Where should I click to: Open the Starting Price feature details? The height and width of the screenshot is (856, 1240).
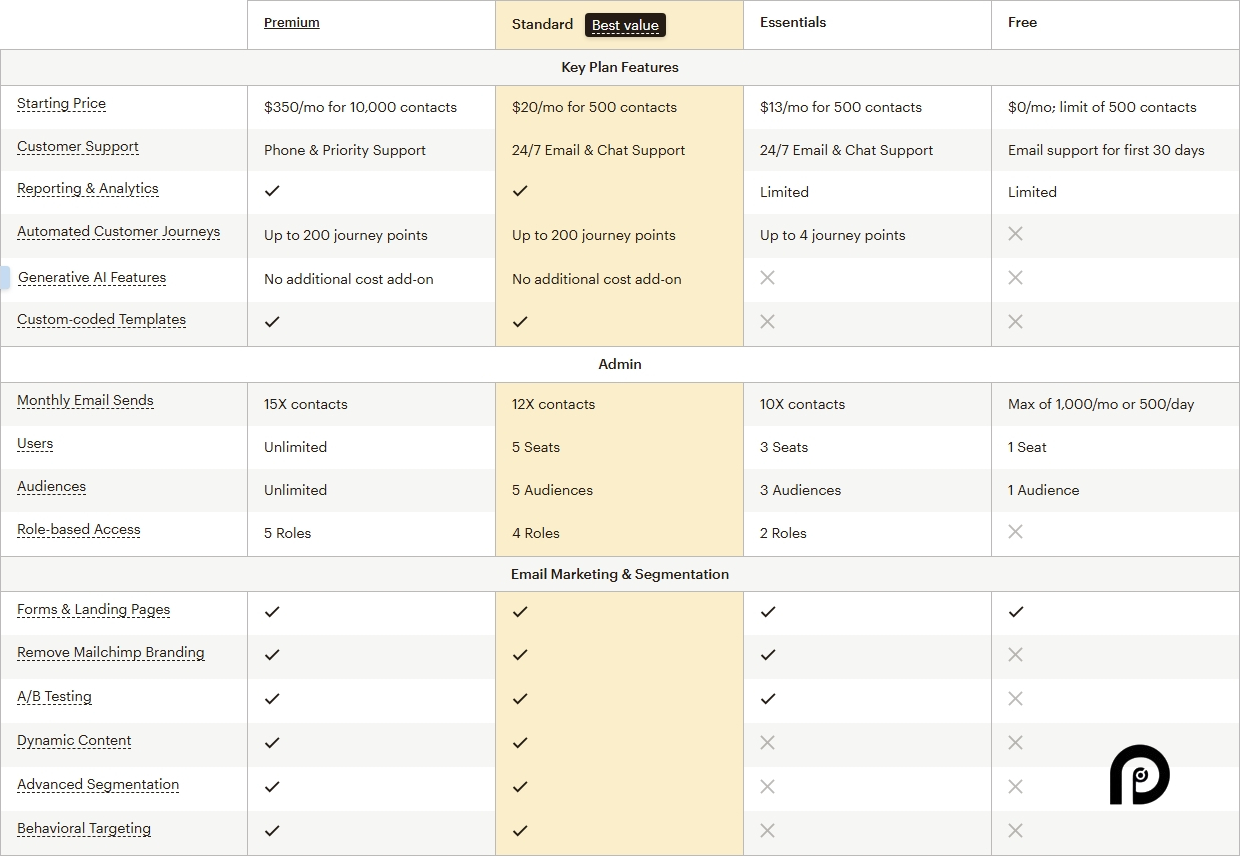click(x=61, y=103)
